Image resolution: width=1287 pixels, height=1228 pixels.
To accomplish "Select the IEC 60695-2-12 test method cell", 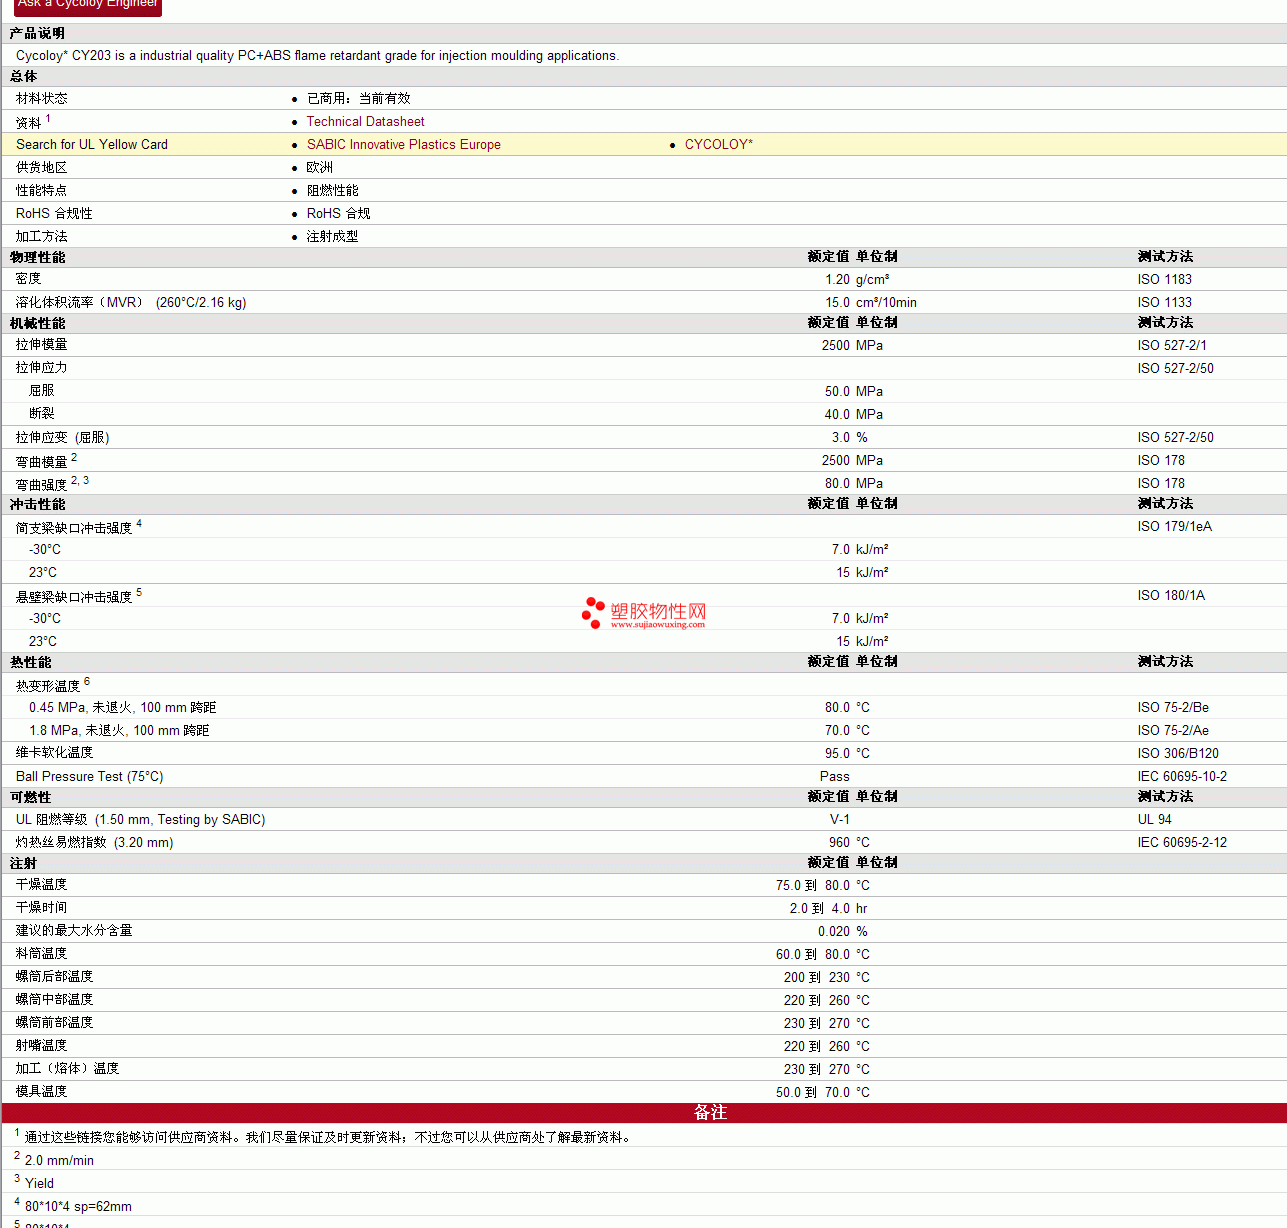I will tap(1182, 842).
